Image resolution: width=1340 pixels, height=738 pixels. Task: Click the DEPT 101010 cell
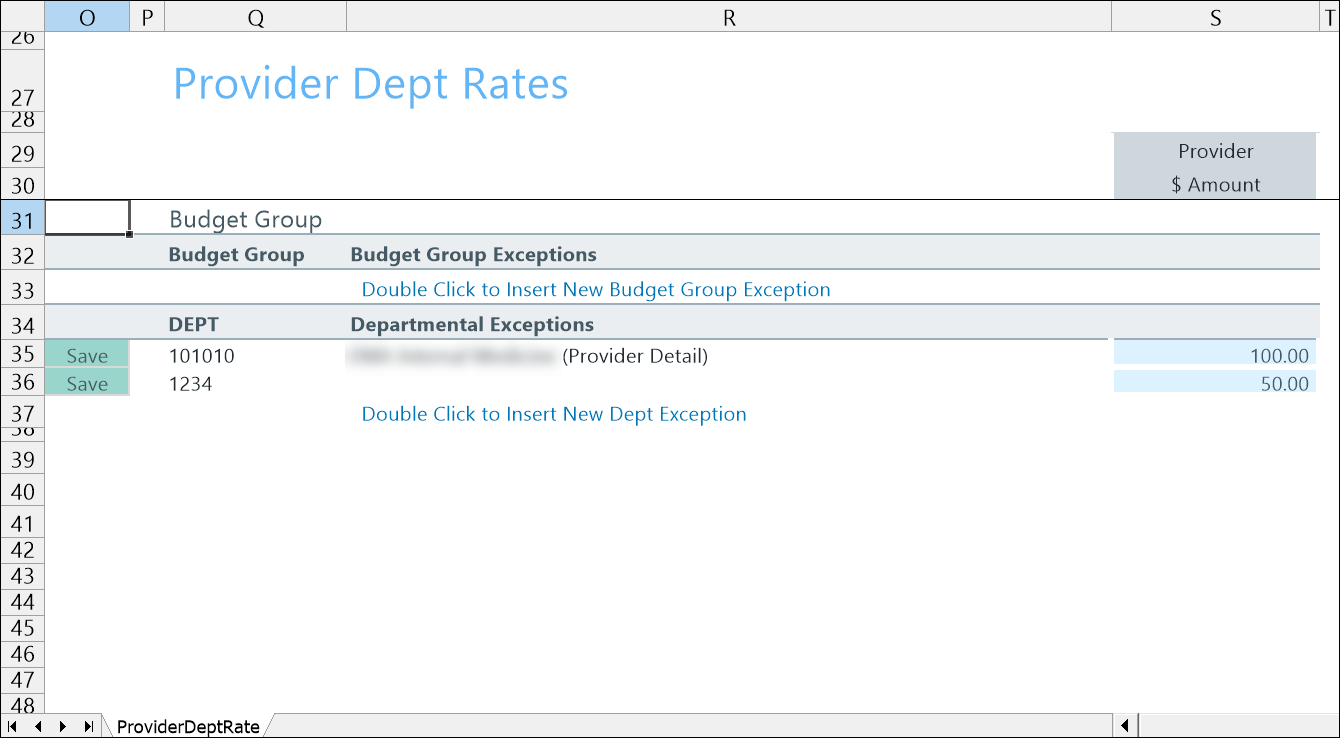[x=202, y=356]
